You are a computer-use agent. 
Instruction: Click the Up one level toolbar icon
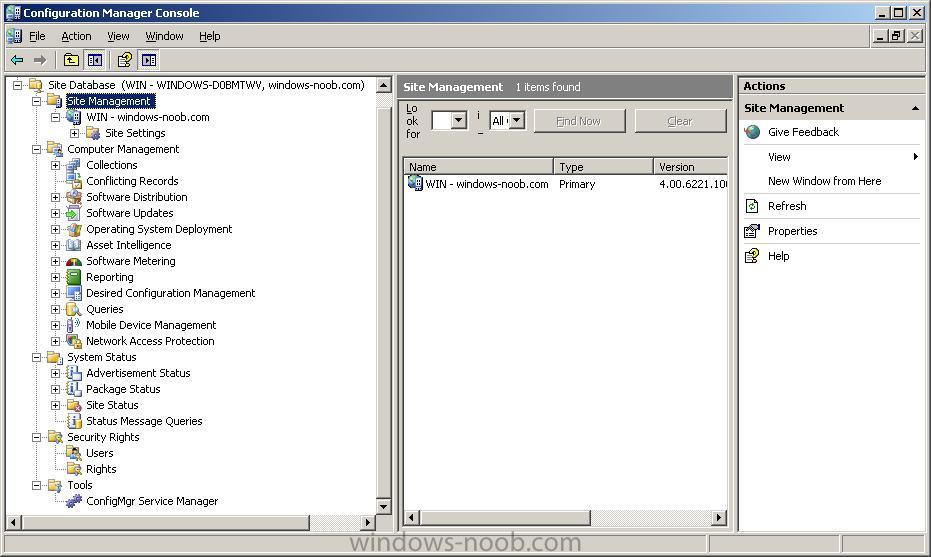[x=71, y=60]
